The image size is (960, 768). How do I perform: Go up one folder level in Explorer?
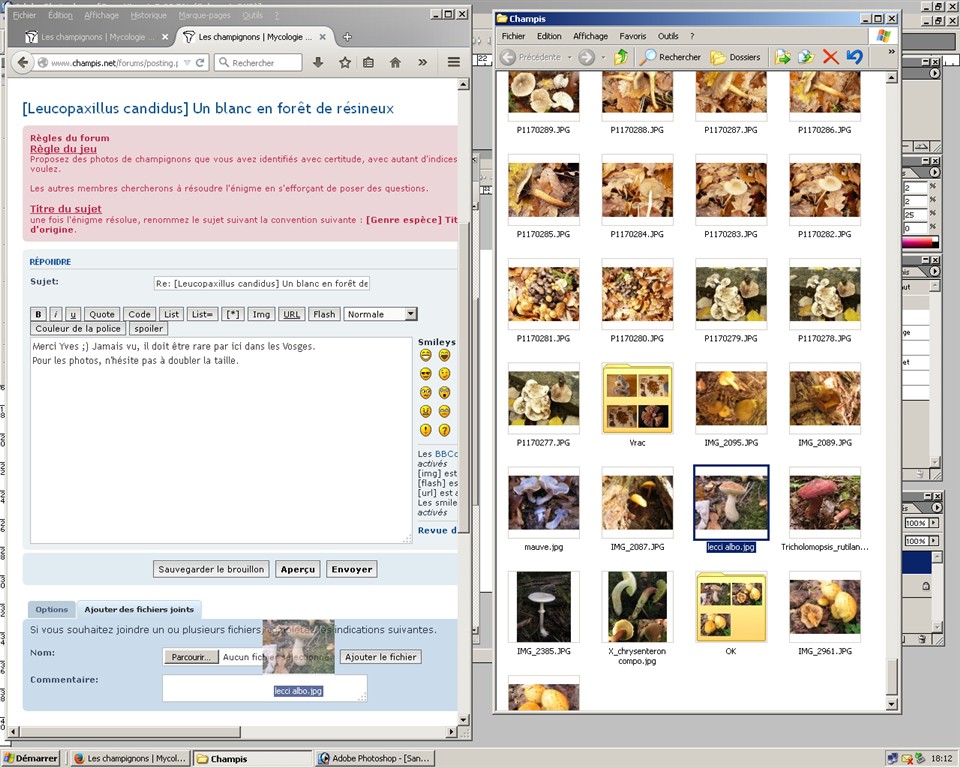(621, 57)
